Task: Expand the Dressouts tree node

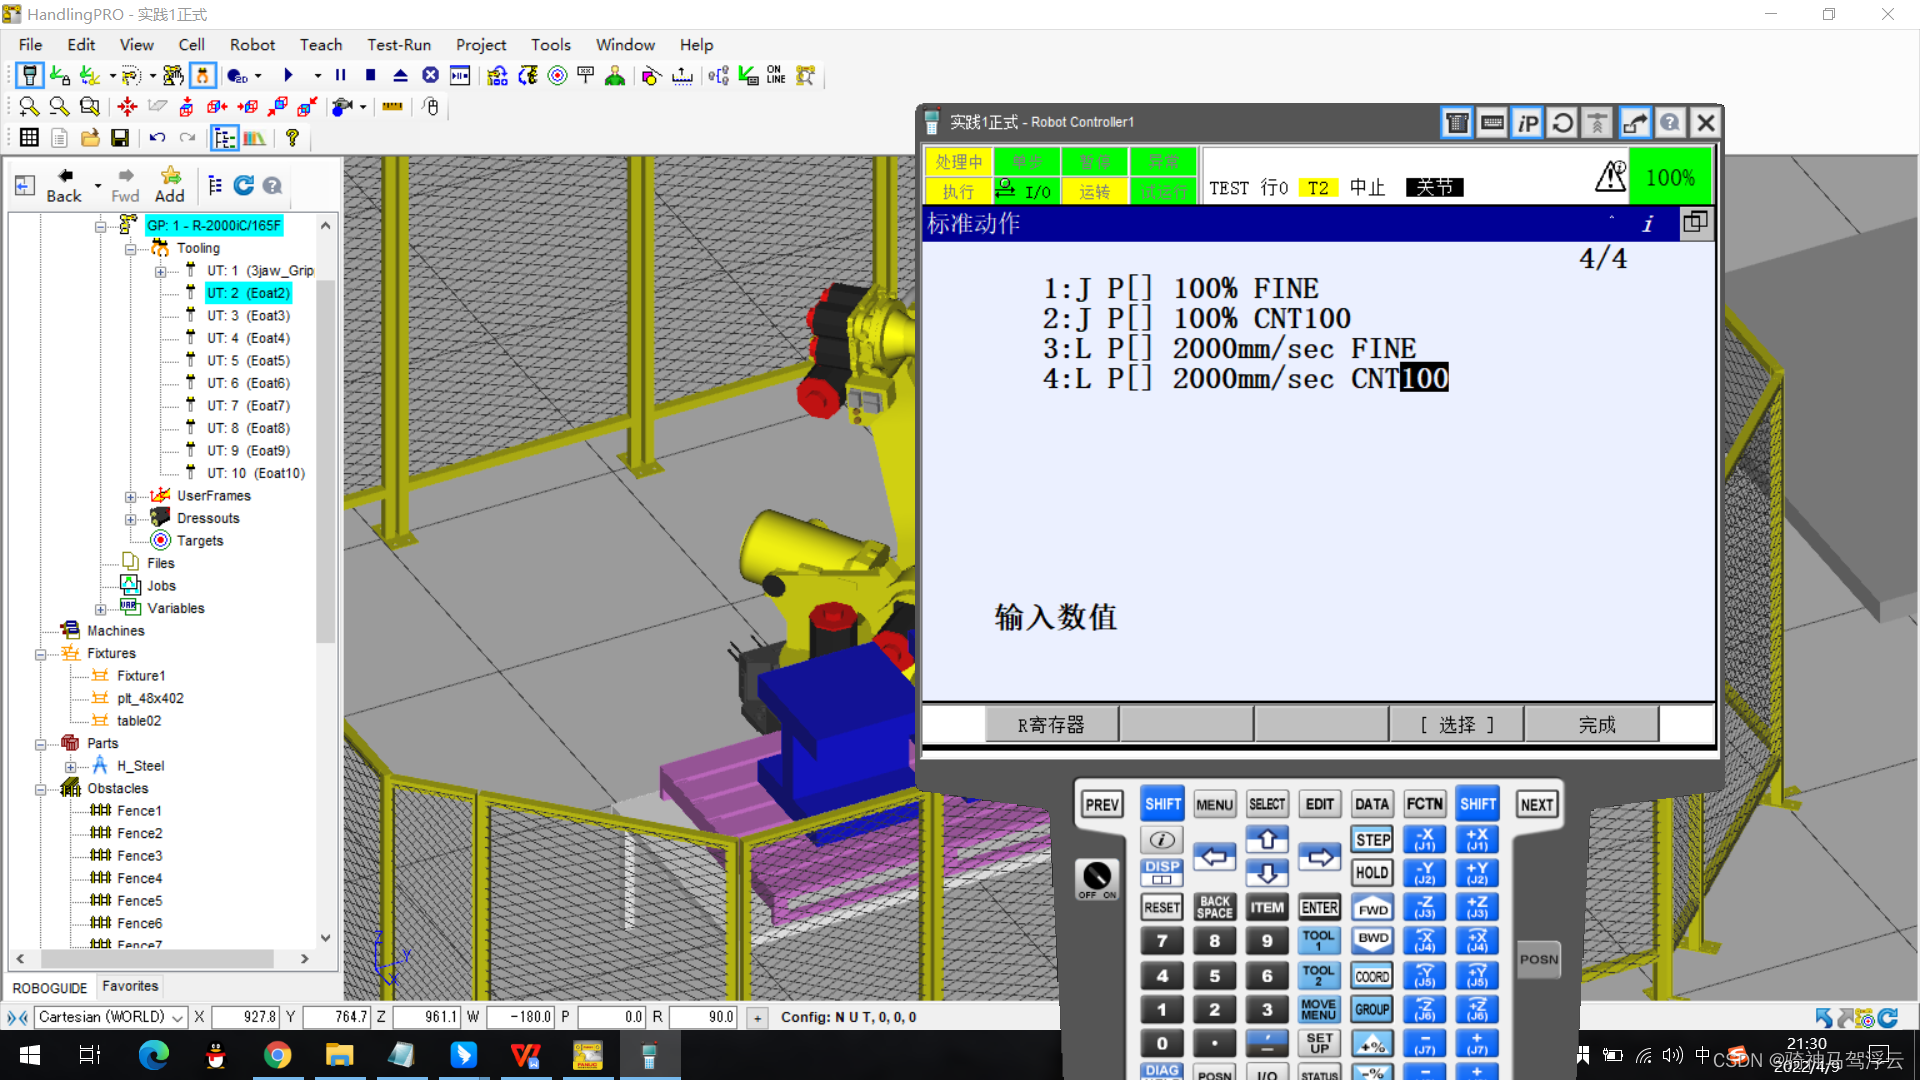Action: 130,519
